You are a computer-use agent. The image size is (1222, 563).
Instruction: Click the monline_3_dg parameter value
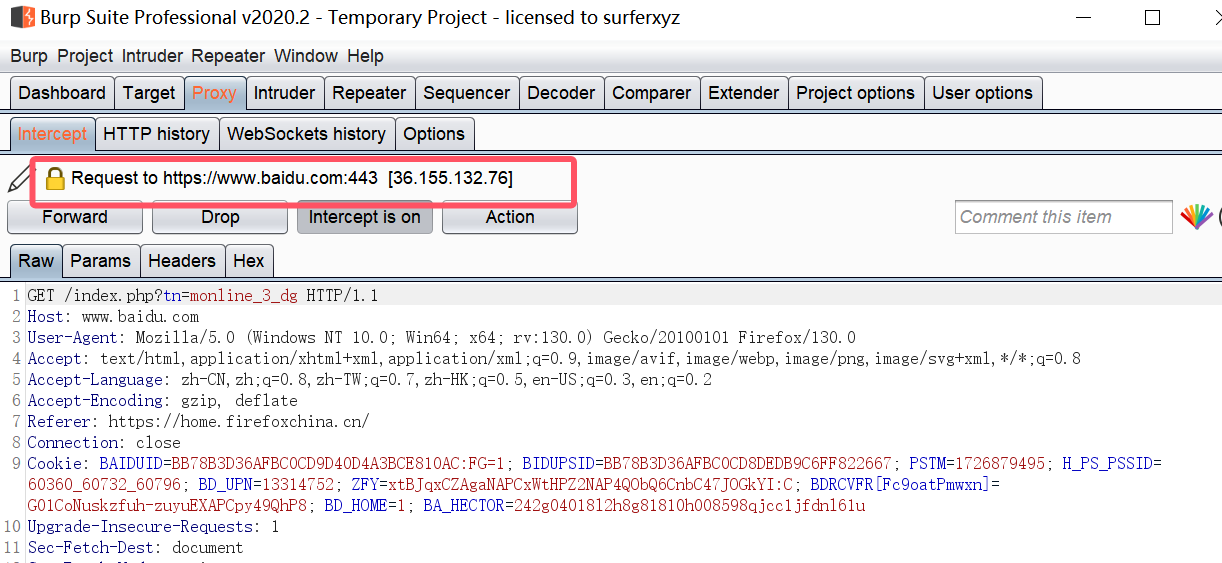point(244,296)
